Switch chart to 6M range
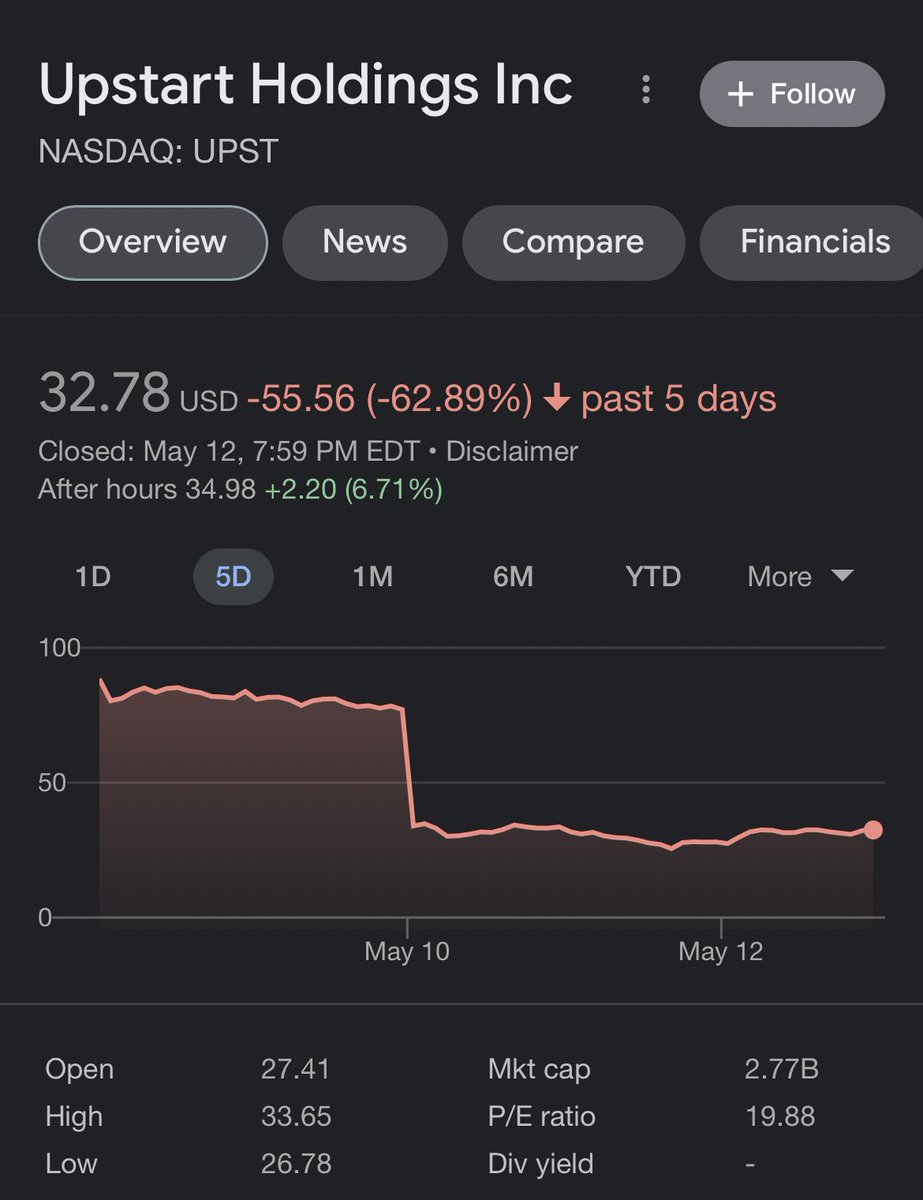Screen dimensions: 923x1200 513,577
